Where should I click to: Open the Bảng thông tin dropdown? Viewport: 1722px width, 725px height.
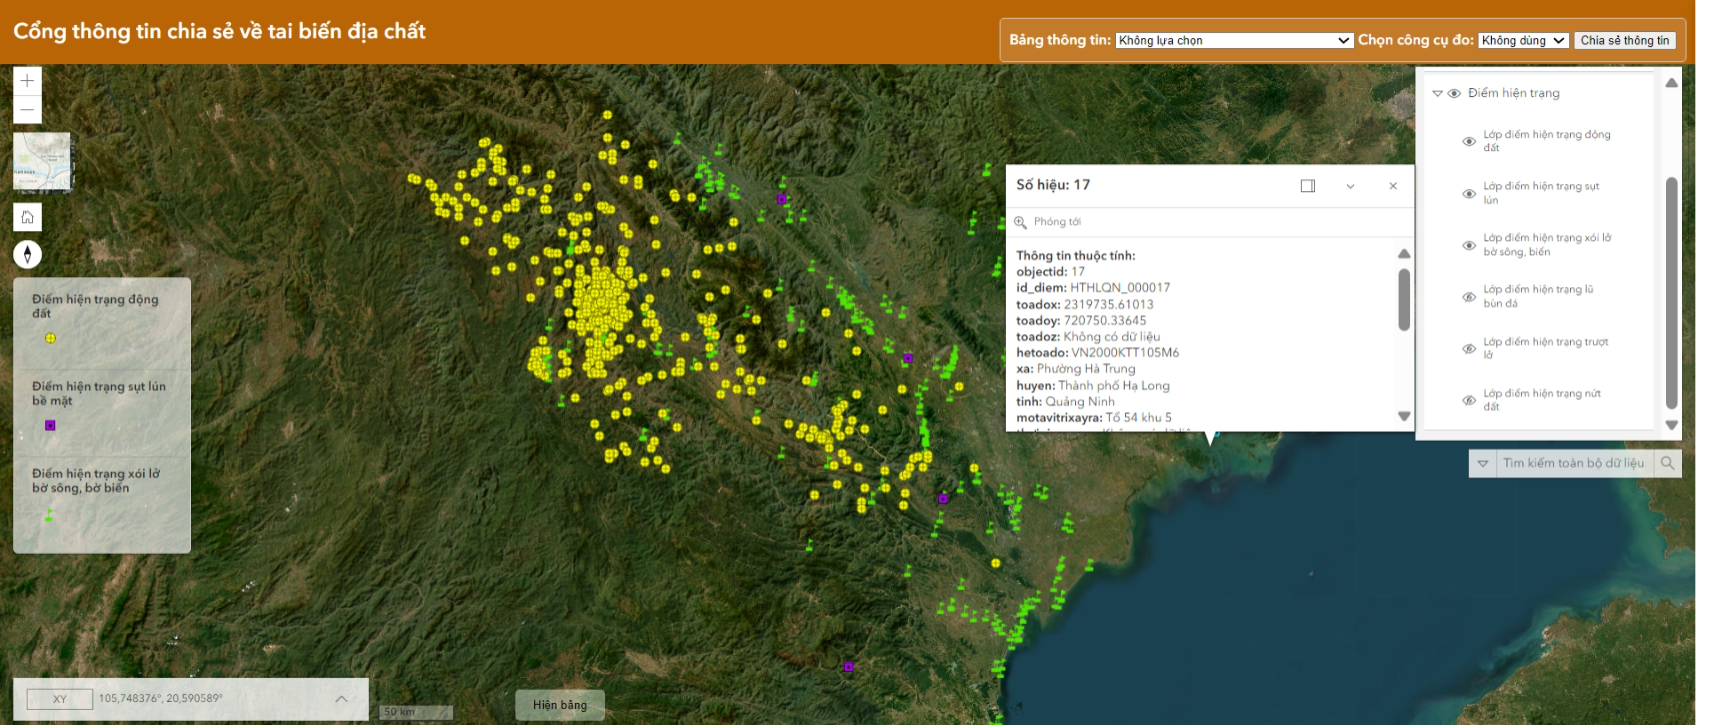pos(1234,40)
